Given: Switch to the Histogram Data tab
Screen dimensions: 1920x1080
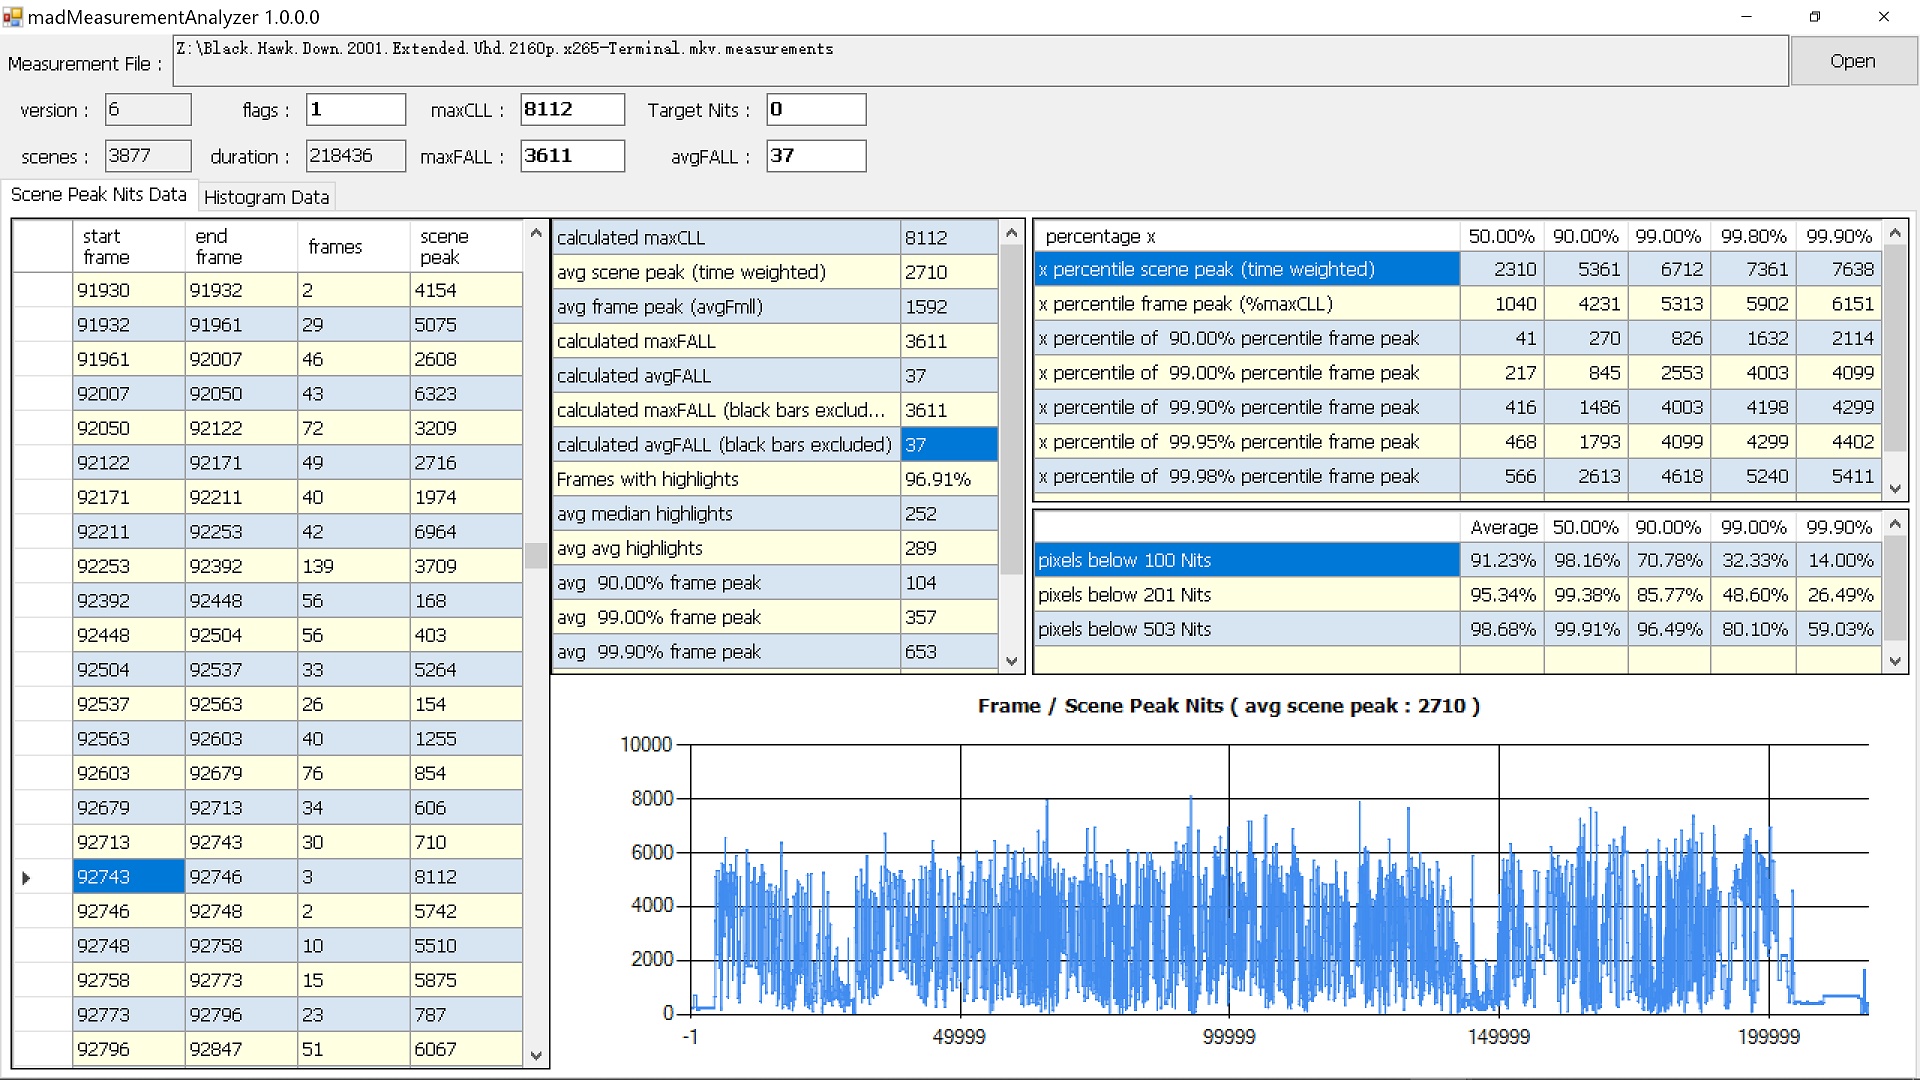Looking at the screenshot, I should click(x=266, y=197).
